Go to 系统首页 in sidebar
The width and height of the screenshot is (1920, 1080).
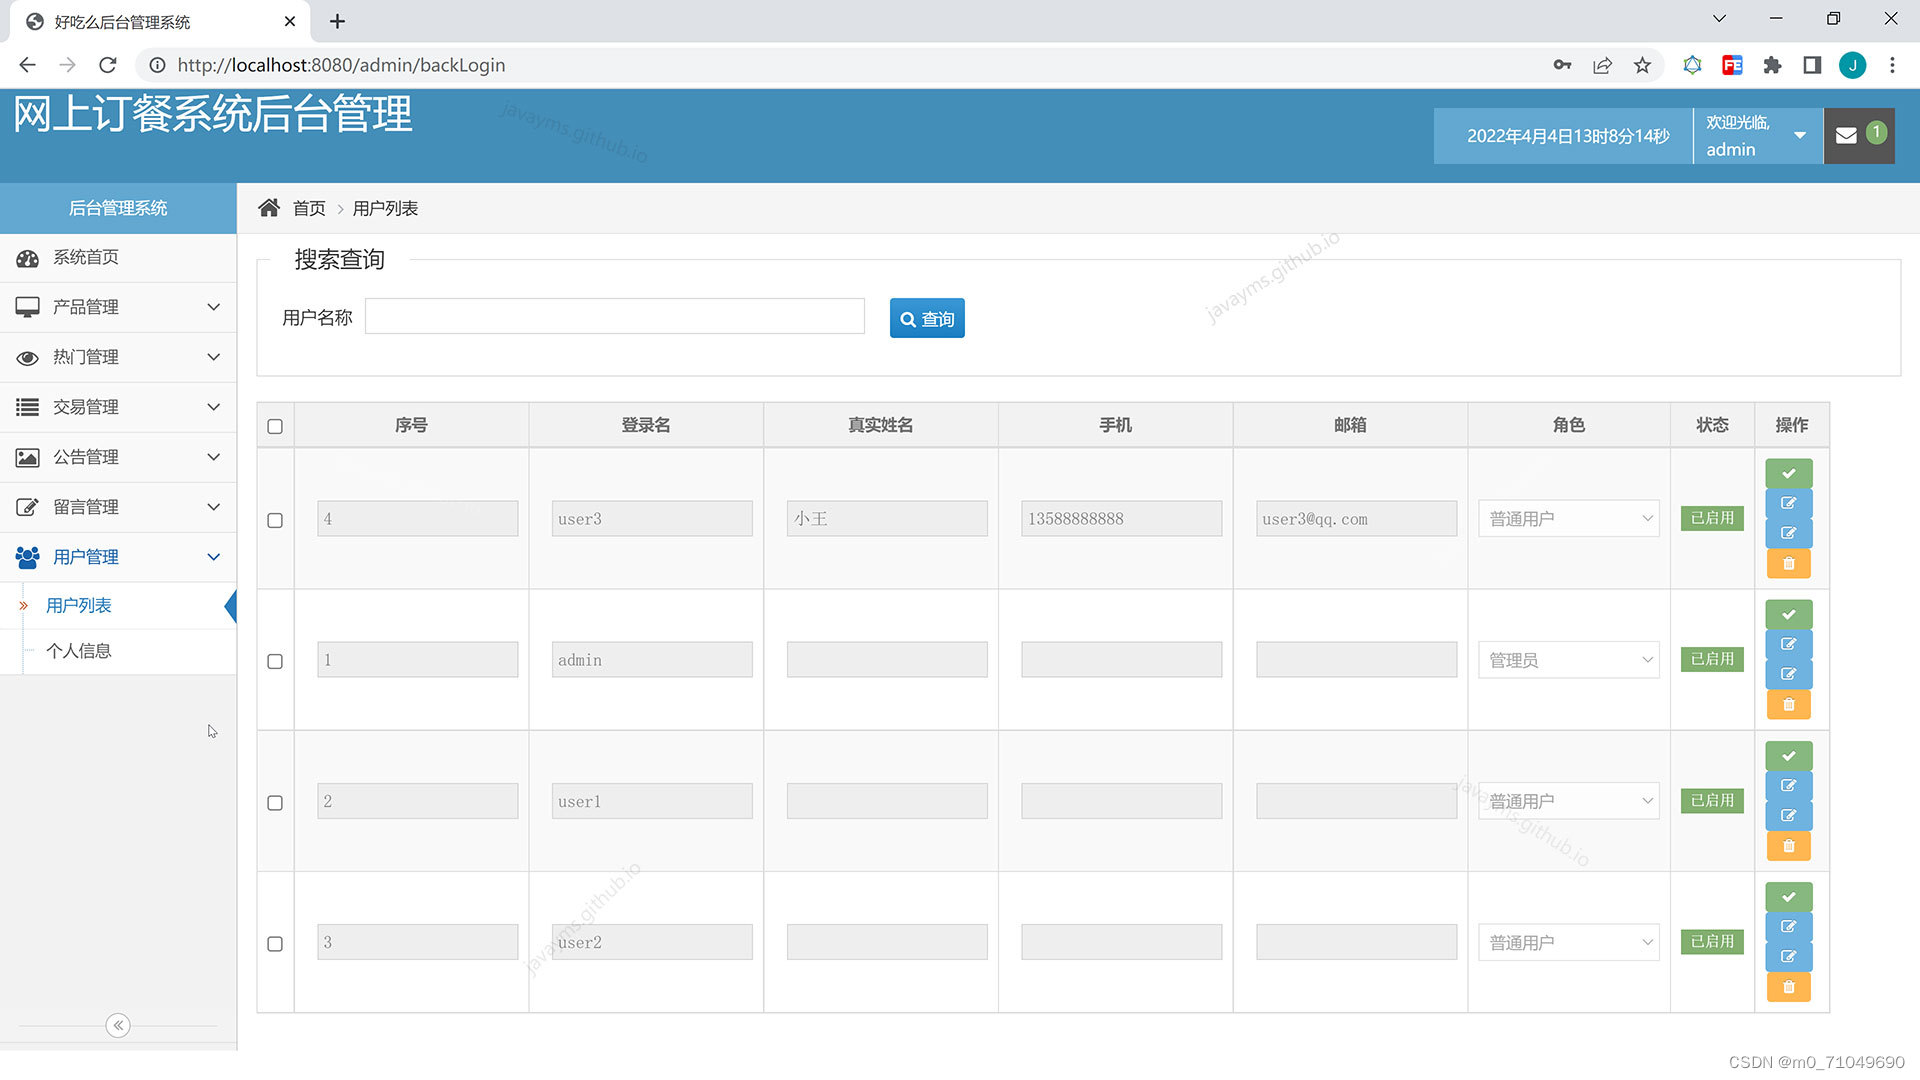coord(118,257)
